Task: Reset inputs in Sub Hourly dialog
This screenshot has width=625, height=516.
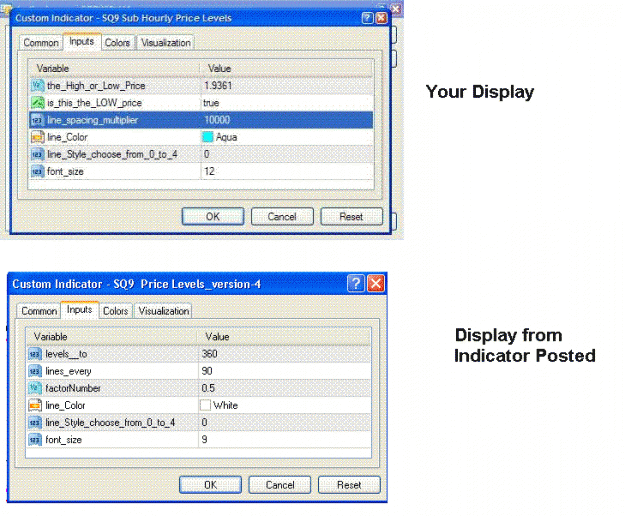Action: 351,216
